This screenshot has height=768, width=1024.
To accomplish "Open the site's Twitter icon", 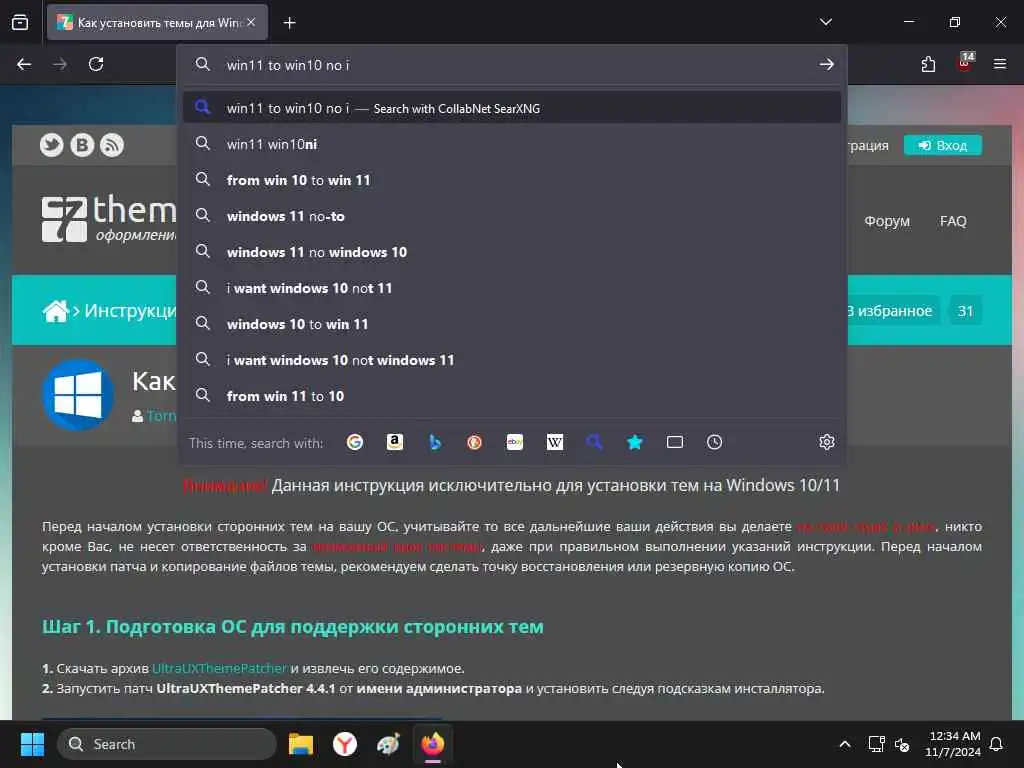I will 52,145.
